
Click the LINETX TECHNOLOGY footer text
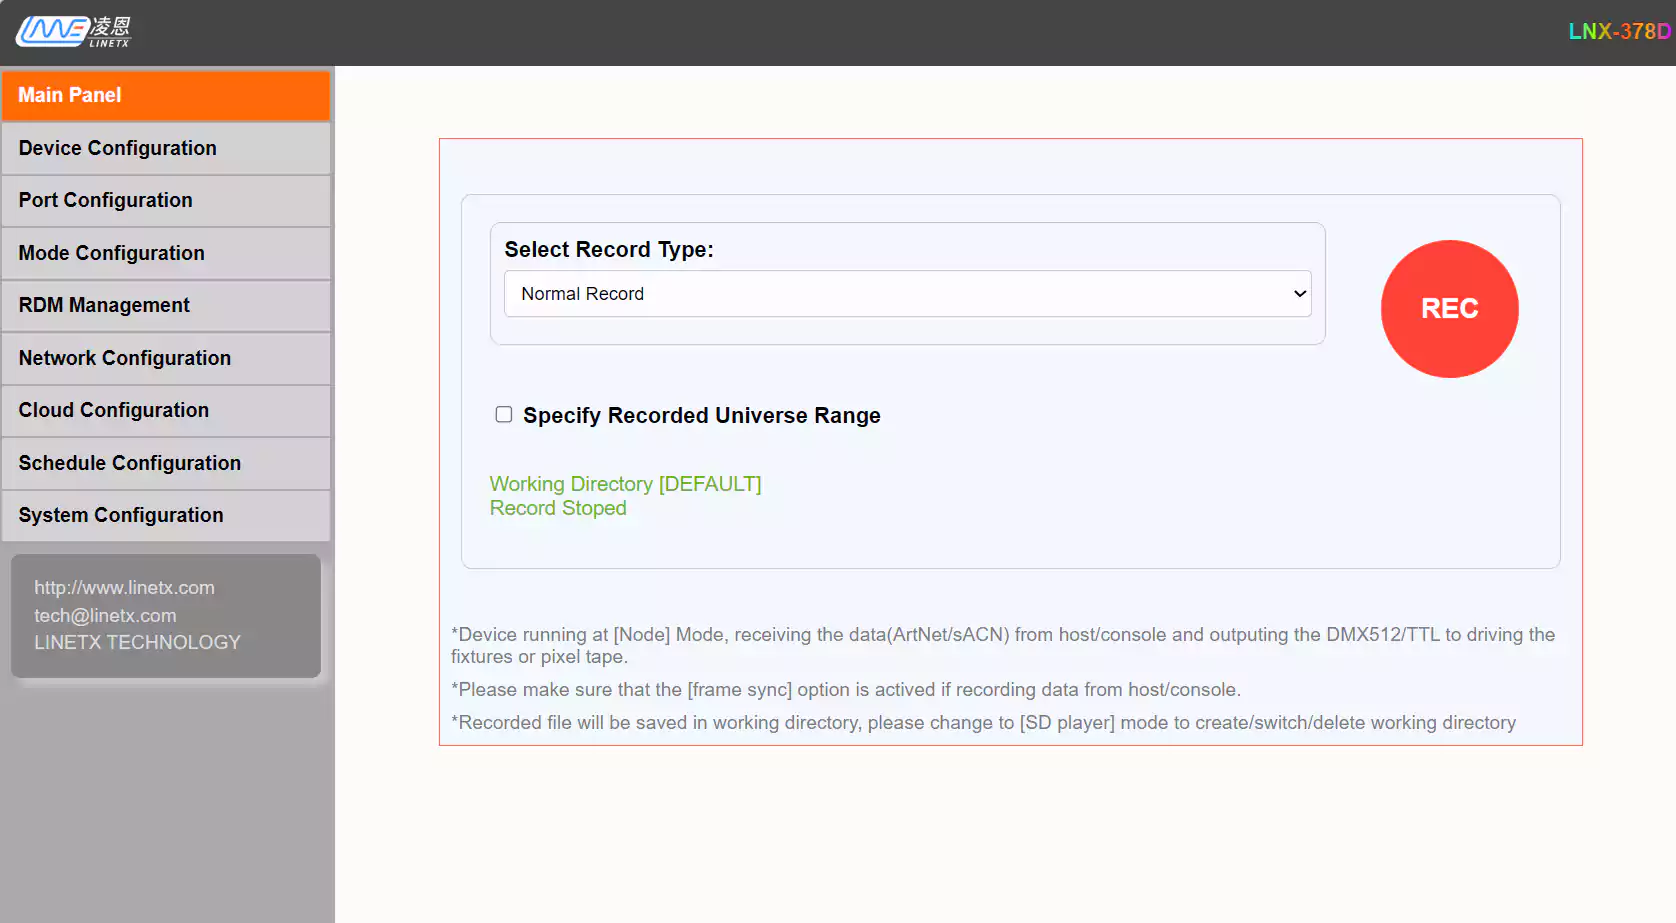137,642
